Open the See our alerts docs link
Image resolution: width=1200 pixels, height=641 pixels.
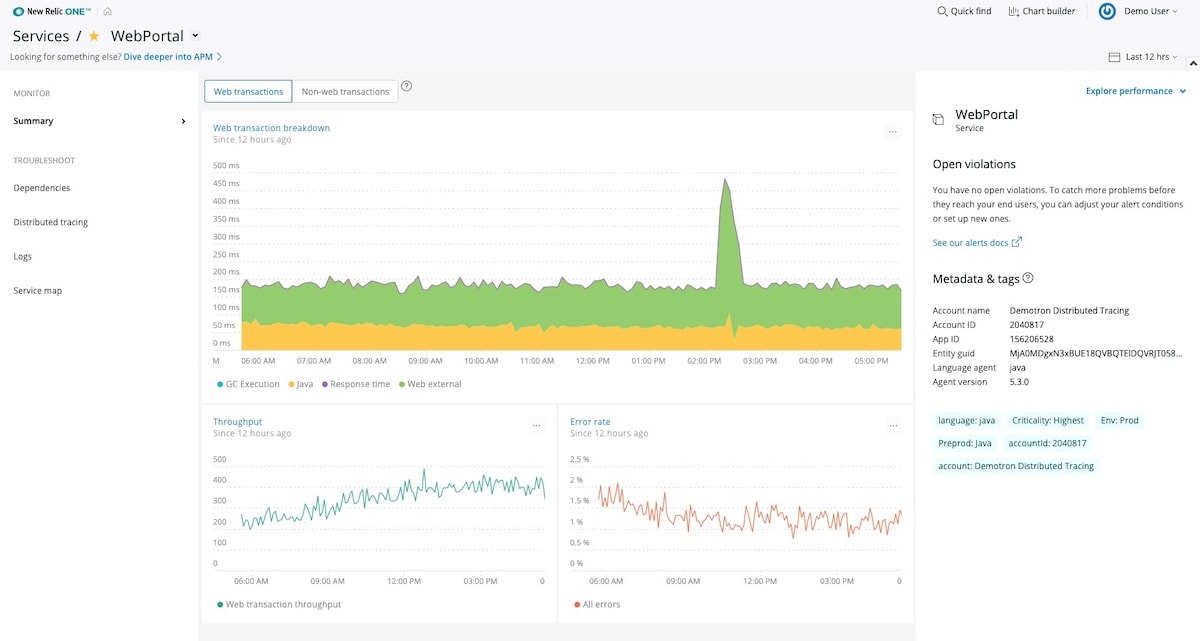(977, 243)
